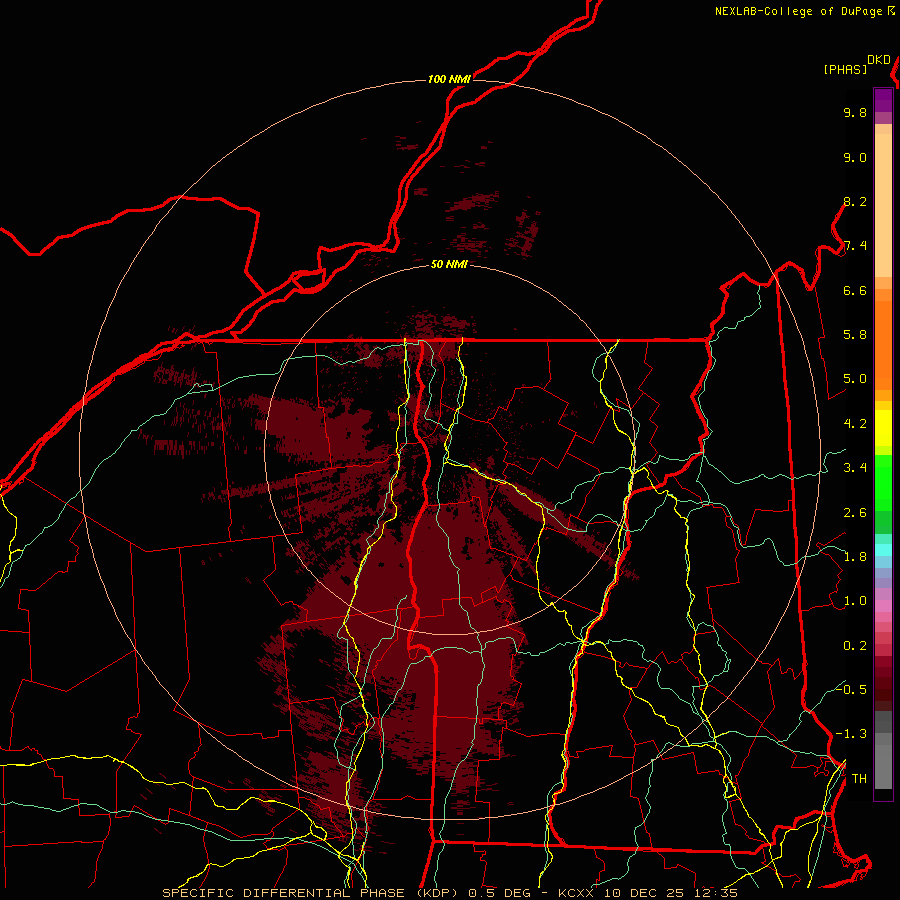Click the cyan segment of the color bar
900x900 pixels.
pos(883,550)
